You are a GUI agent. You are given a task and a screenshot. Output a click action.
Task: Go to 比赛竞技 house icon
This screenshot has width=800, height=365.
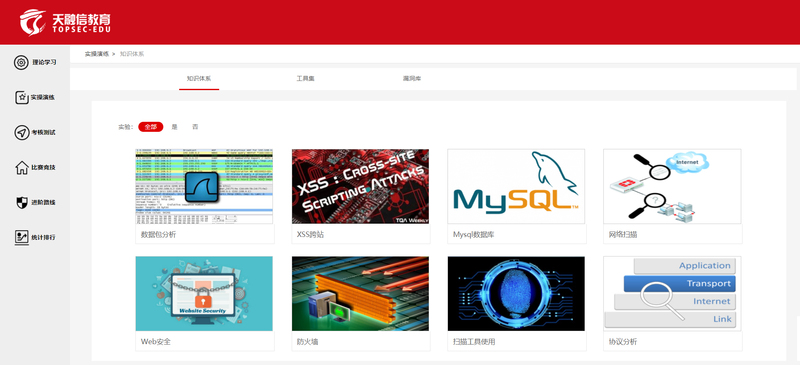point(21,167)
